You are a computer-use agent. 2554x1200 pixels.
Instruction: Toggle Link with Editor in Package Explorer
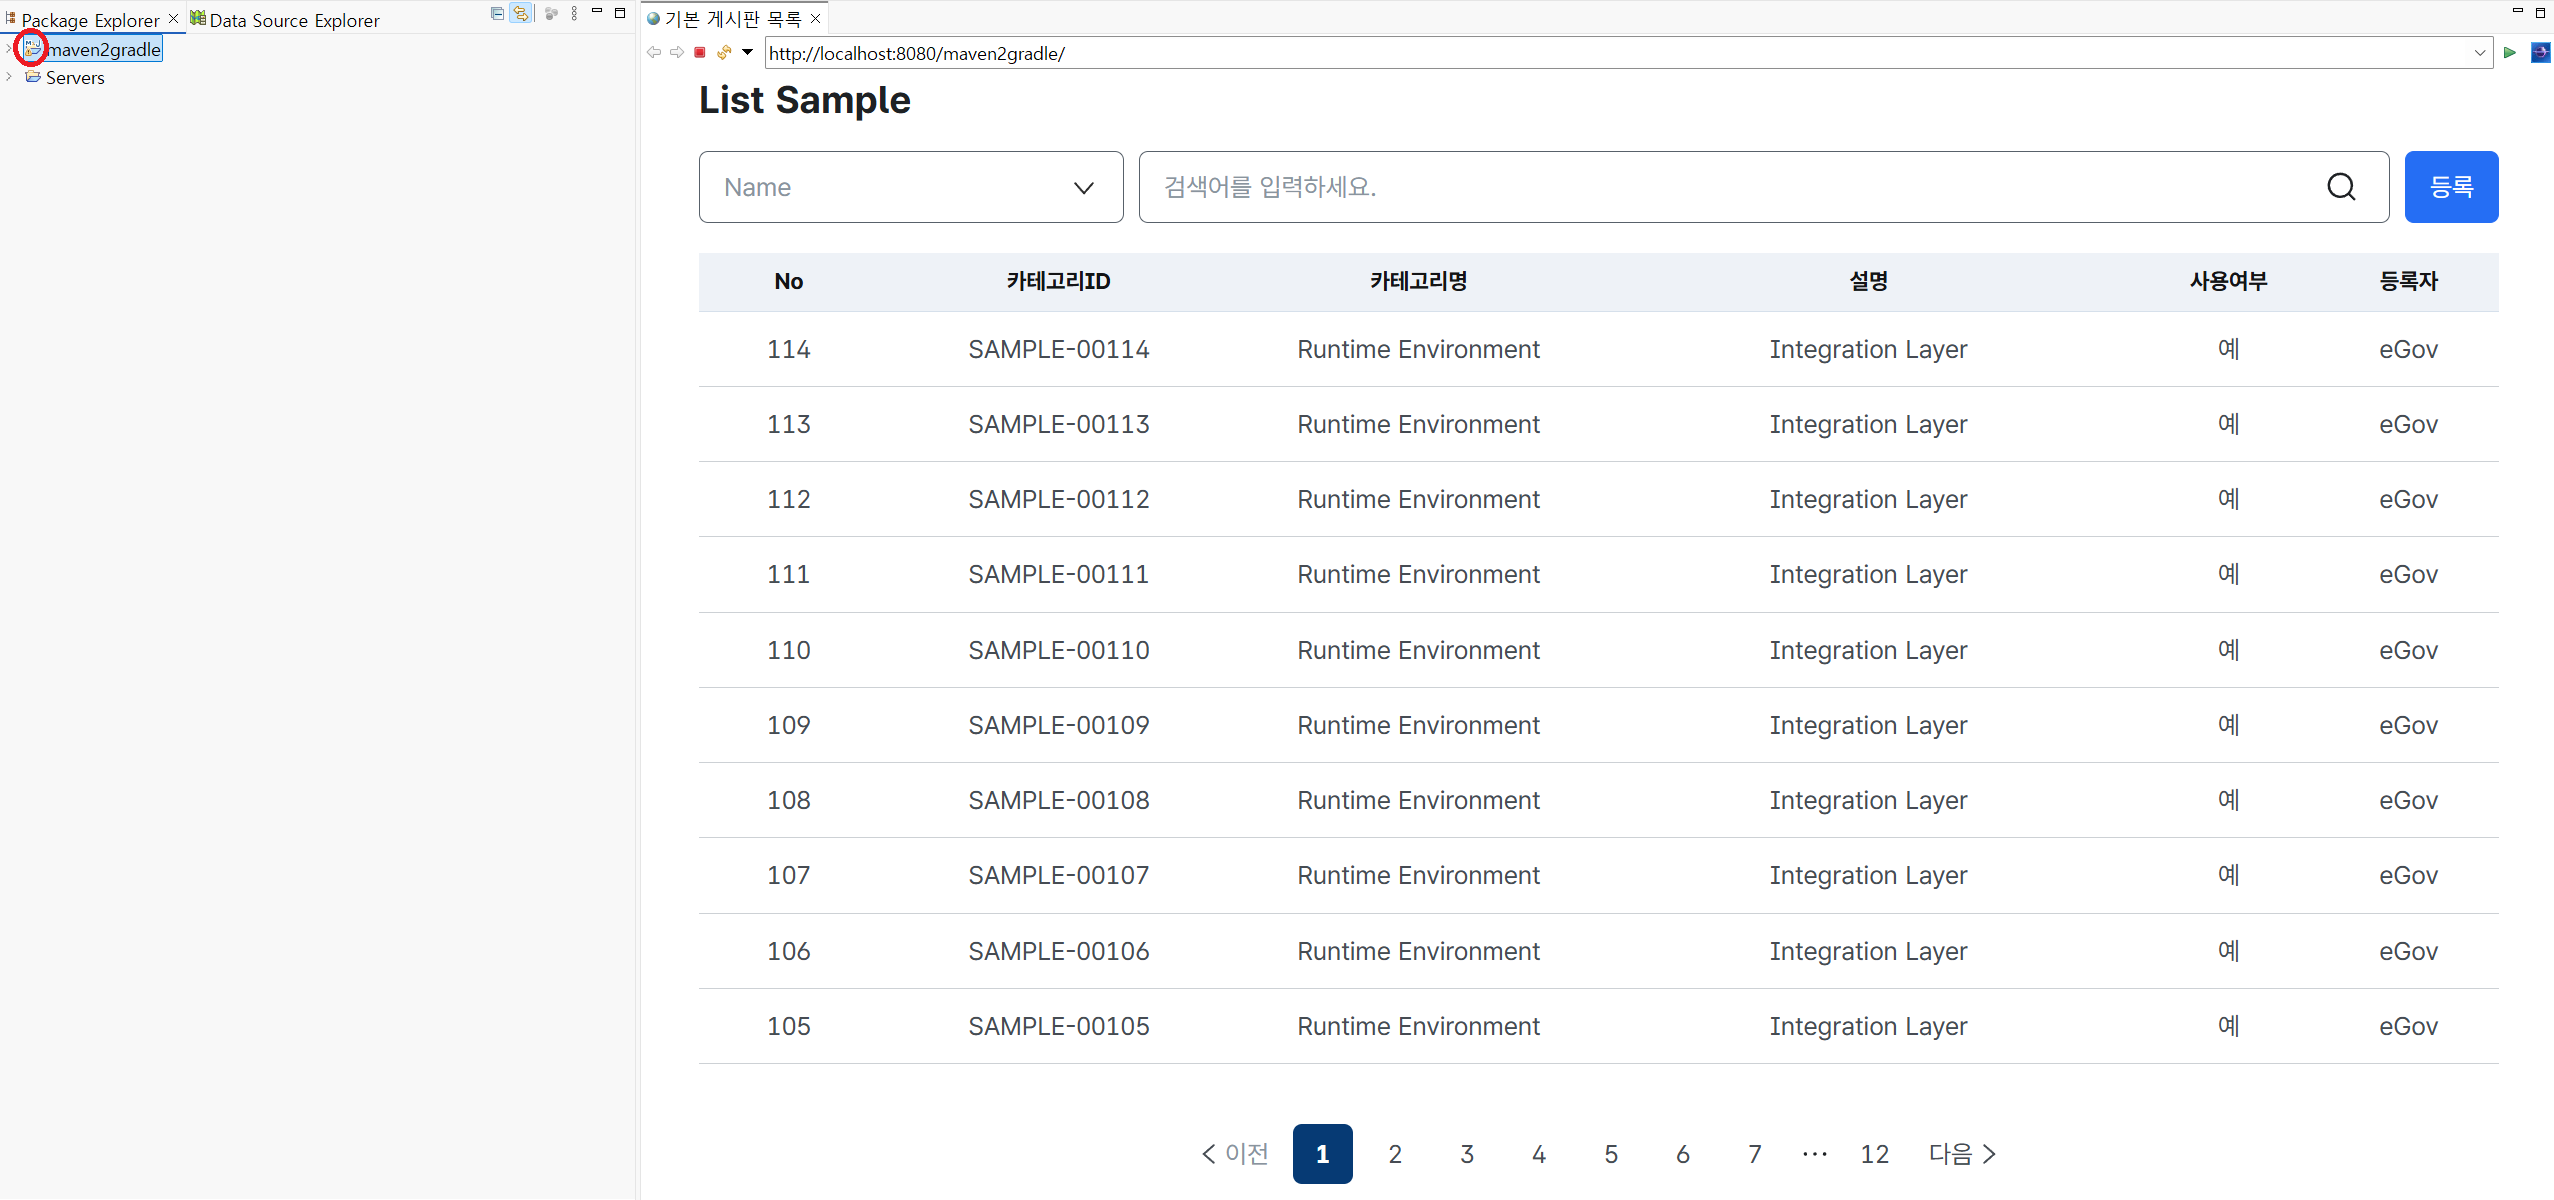520,13
